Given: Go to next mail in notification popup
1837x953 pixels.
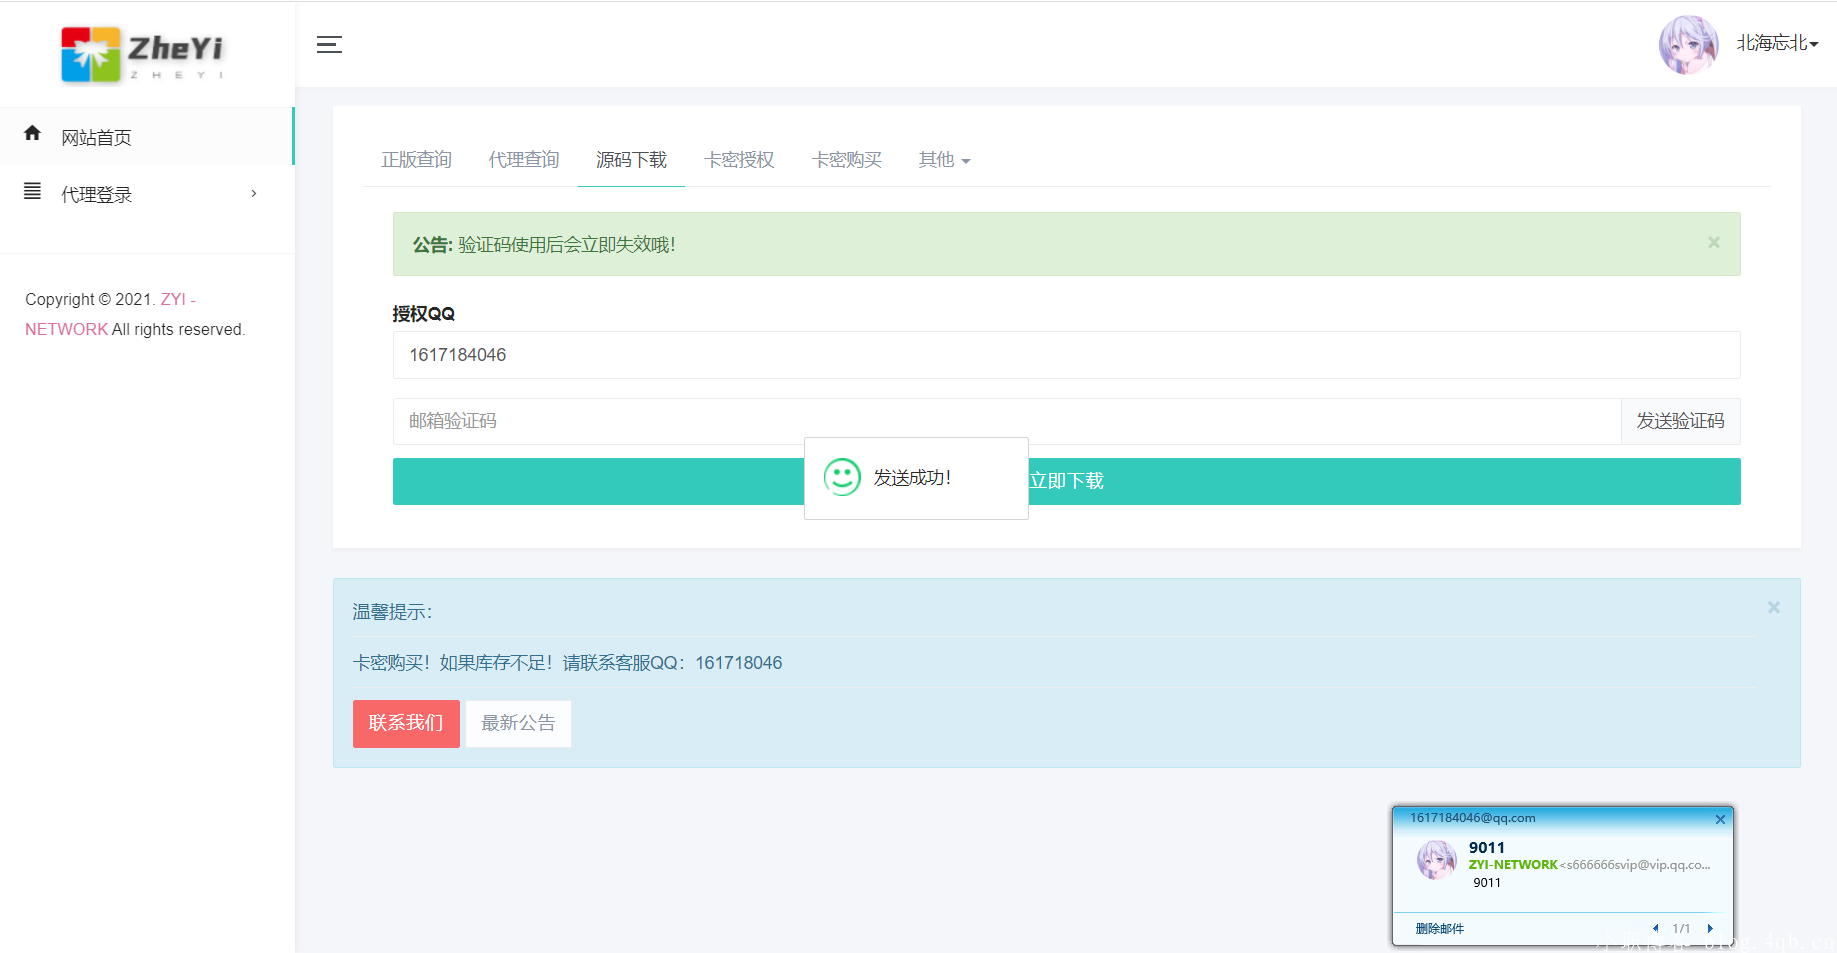Looking at the screenshot, I should pyautogui.click(x=1710, y=929).
